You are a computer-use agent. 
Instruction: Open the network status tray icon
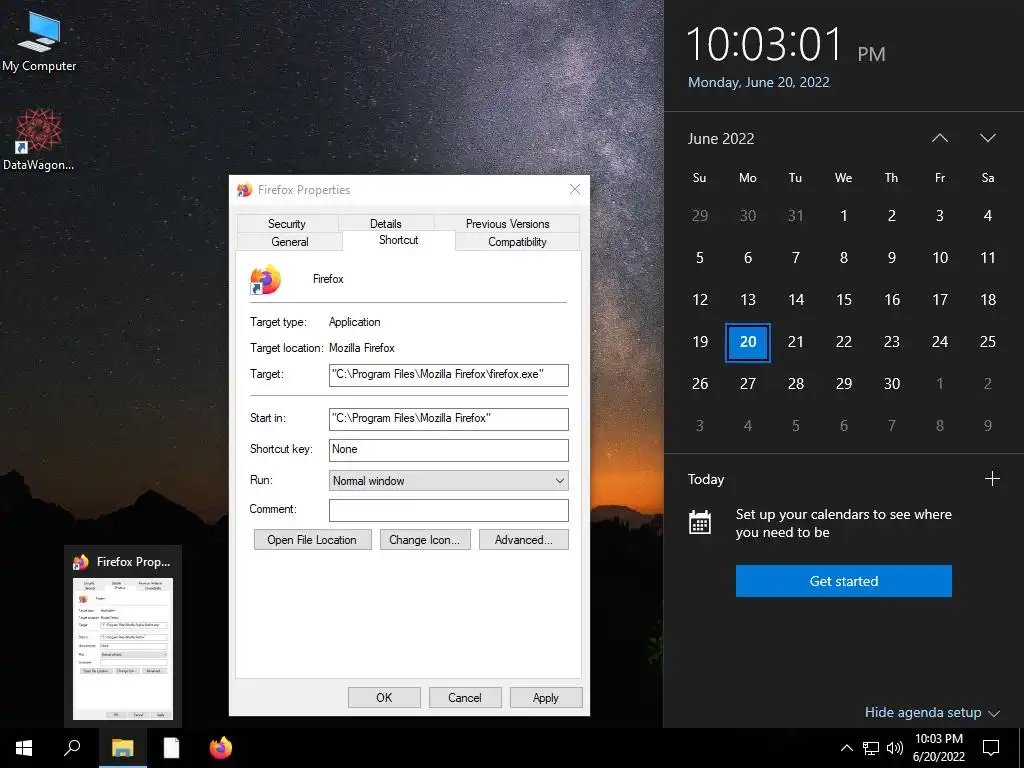pyautogui.click(x=871, y=748)
